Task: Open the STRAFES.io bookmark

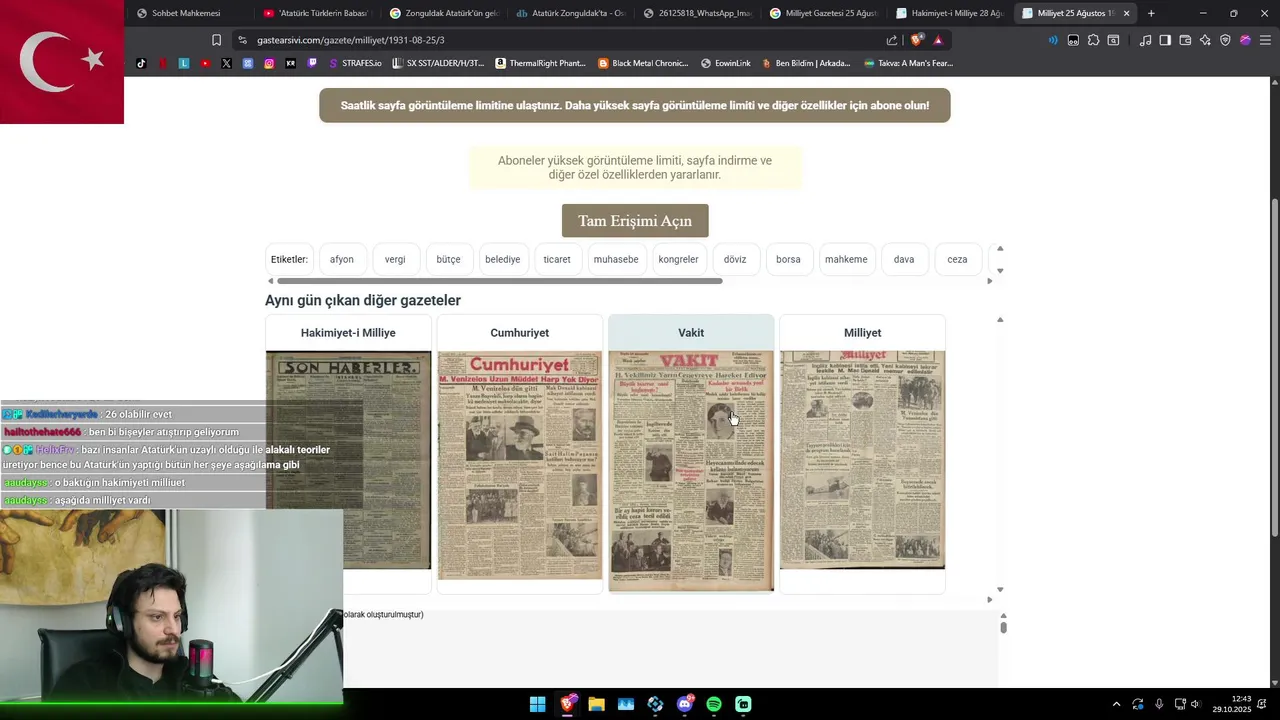Action: (x=355, y=63)
